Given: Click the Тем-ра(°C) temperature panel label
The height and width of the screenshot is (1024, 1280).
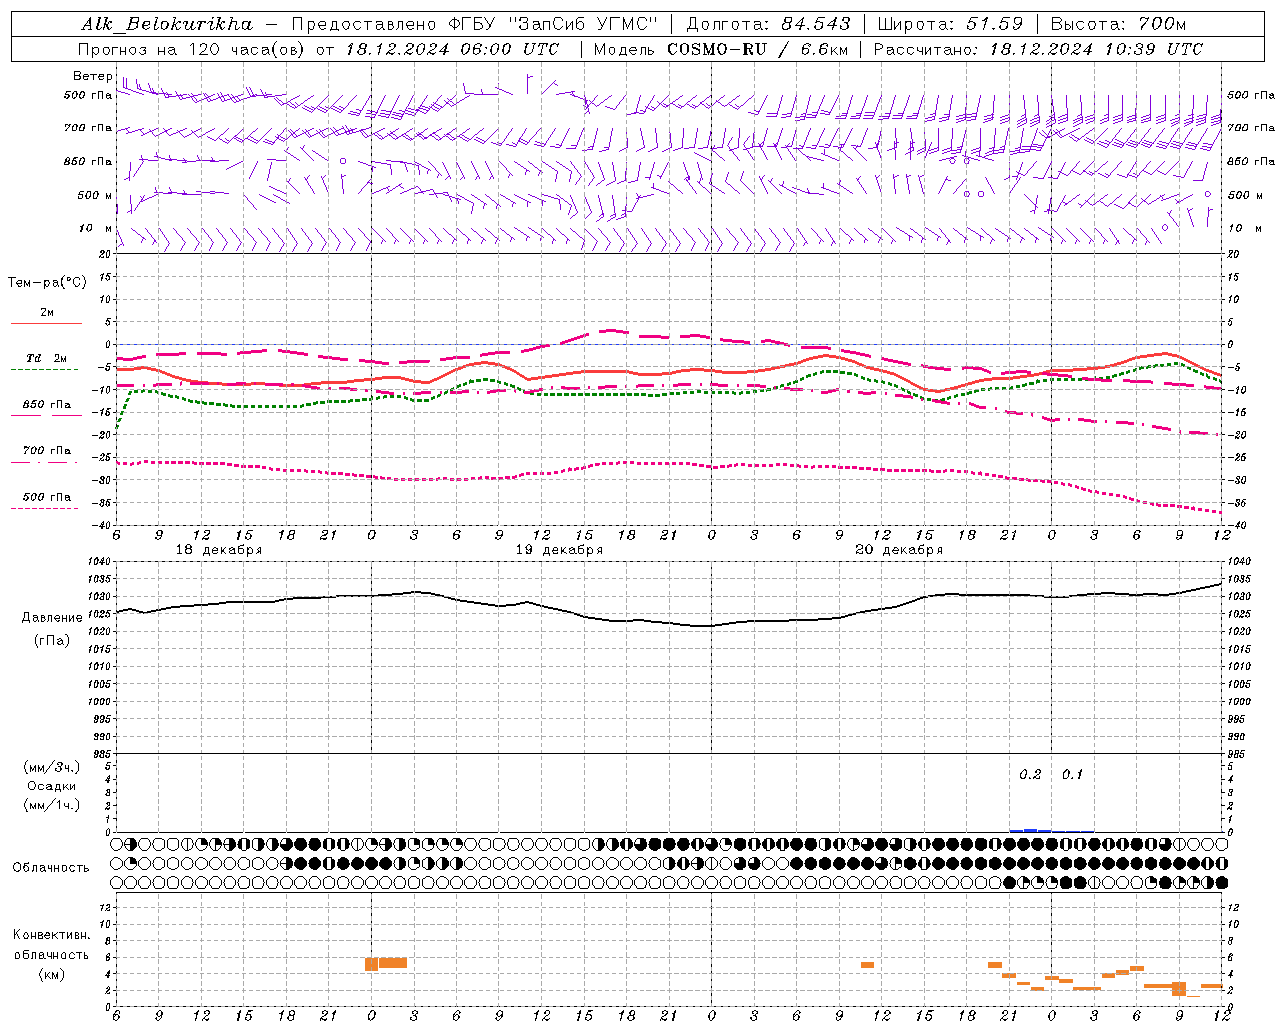Looking at the screenshot, I should (47, 283).
